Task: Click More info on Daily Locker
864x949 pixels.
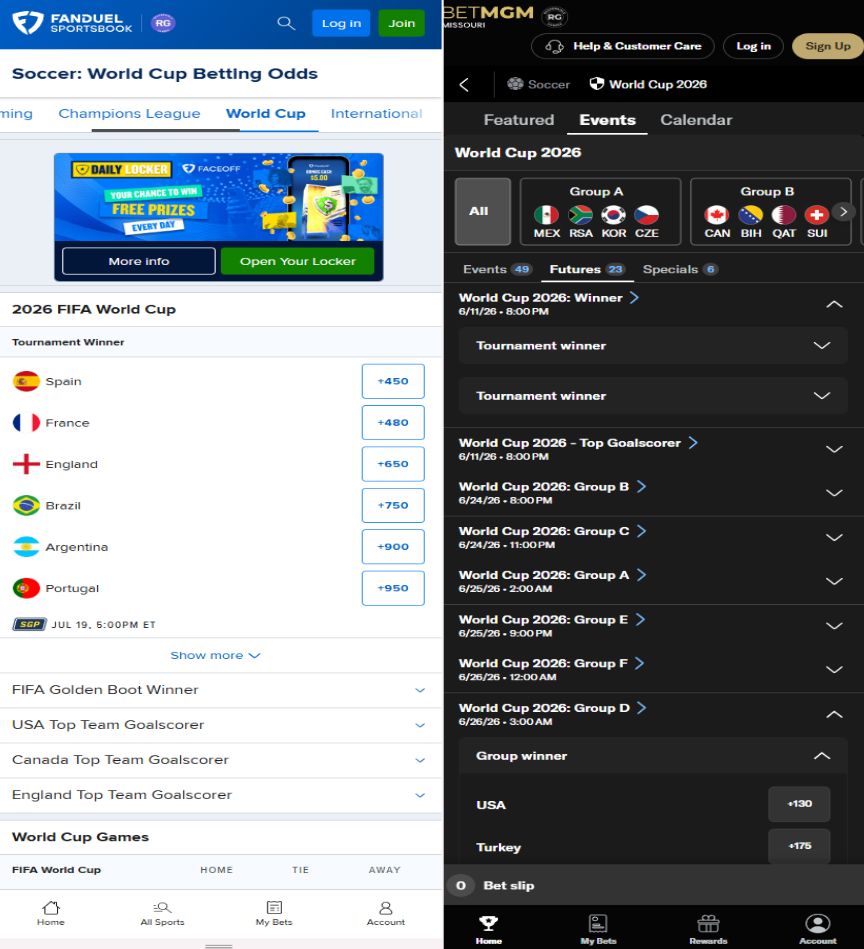Action: (x=139, y=261)
